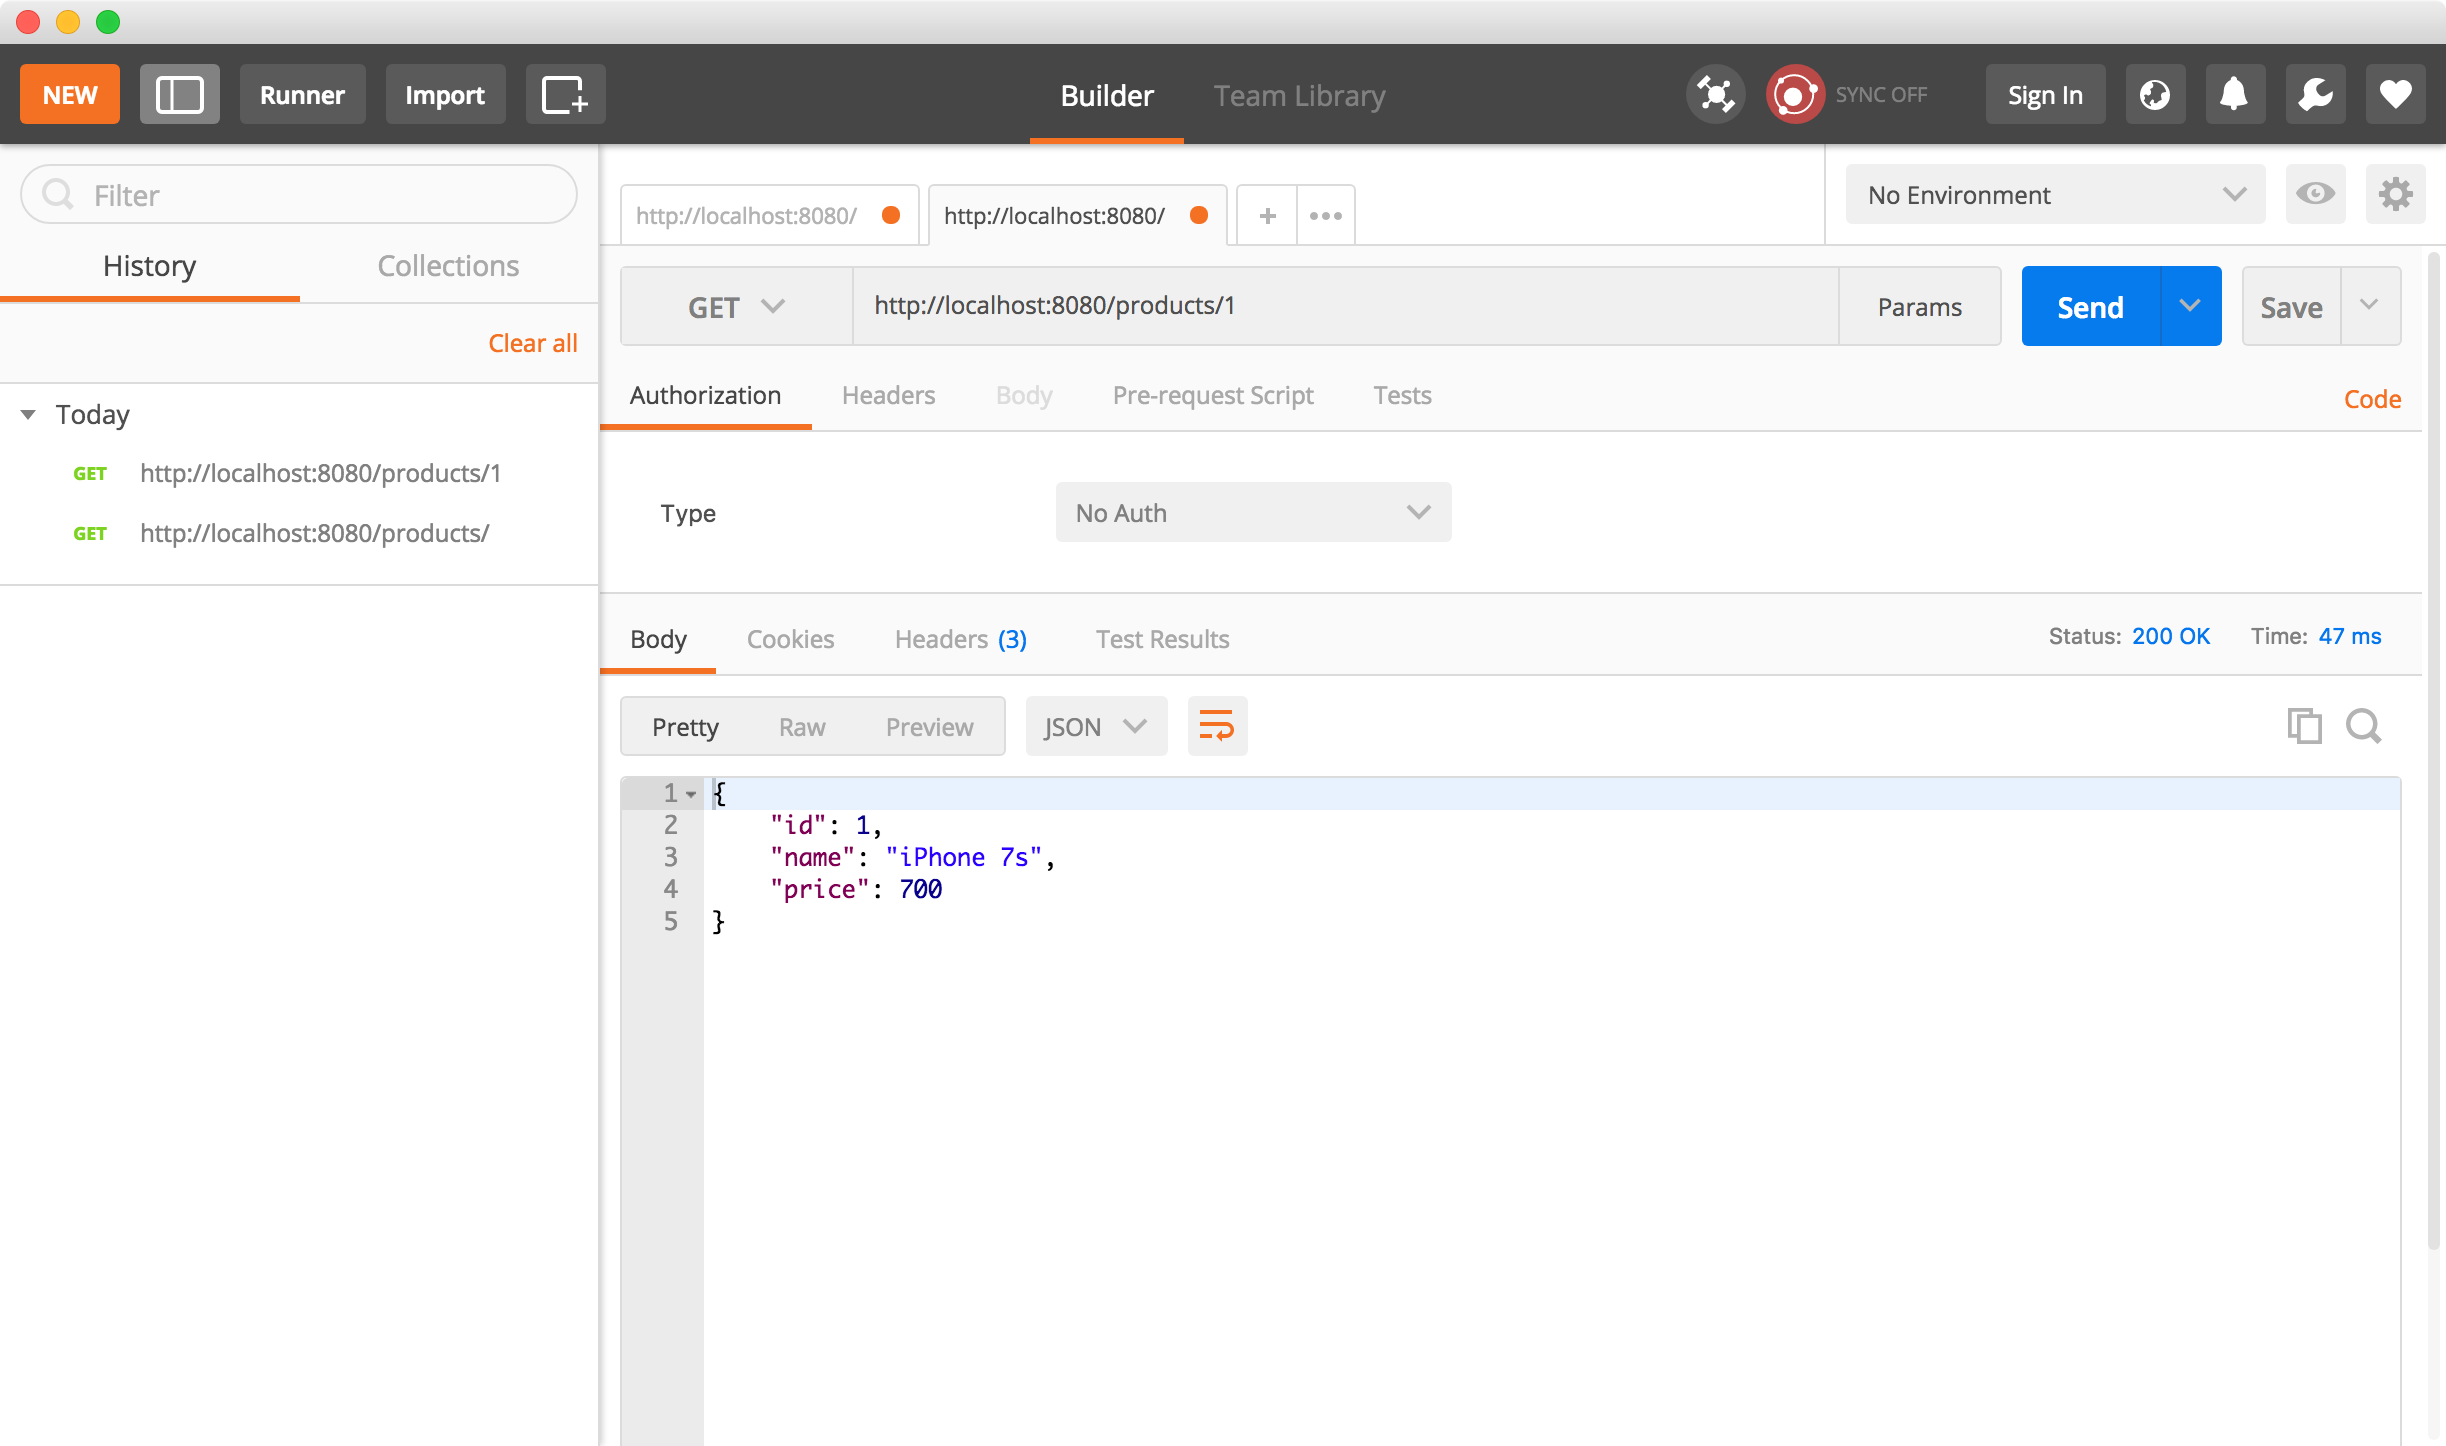Click the heart icon
This screenshot has width=2446, height=1446.
pyautogui.click(x=2395, y=95)
